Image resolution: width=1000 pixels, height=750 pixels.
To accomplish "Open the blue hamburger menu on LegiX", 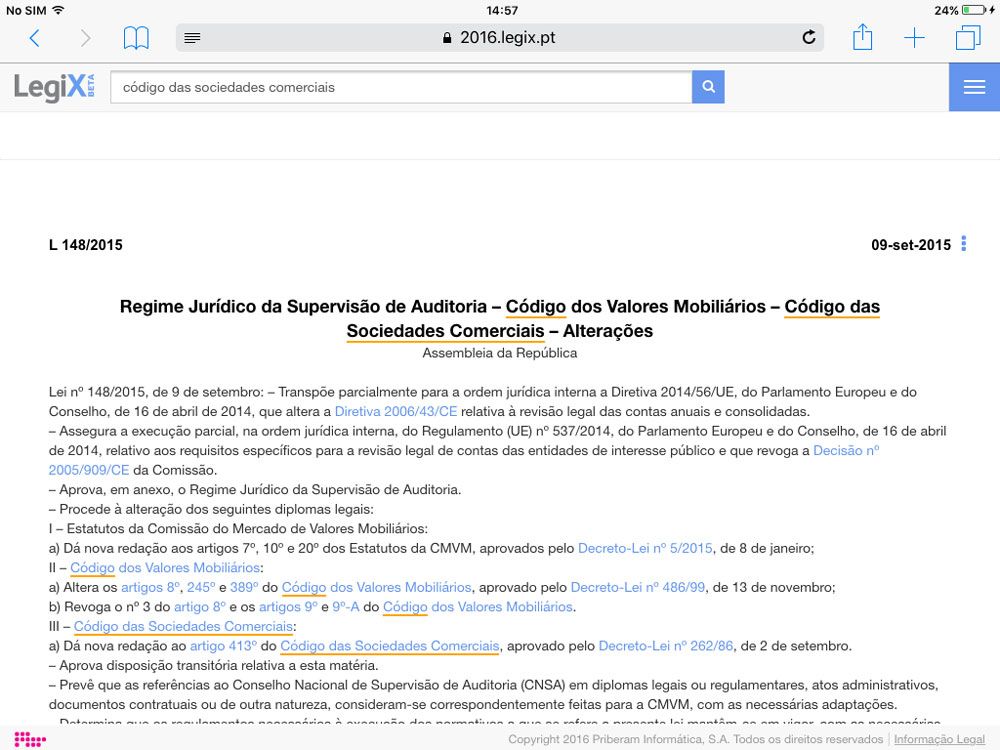I will [973, 87].
